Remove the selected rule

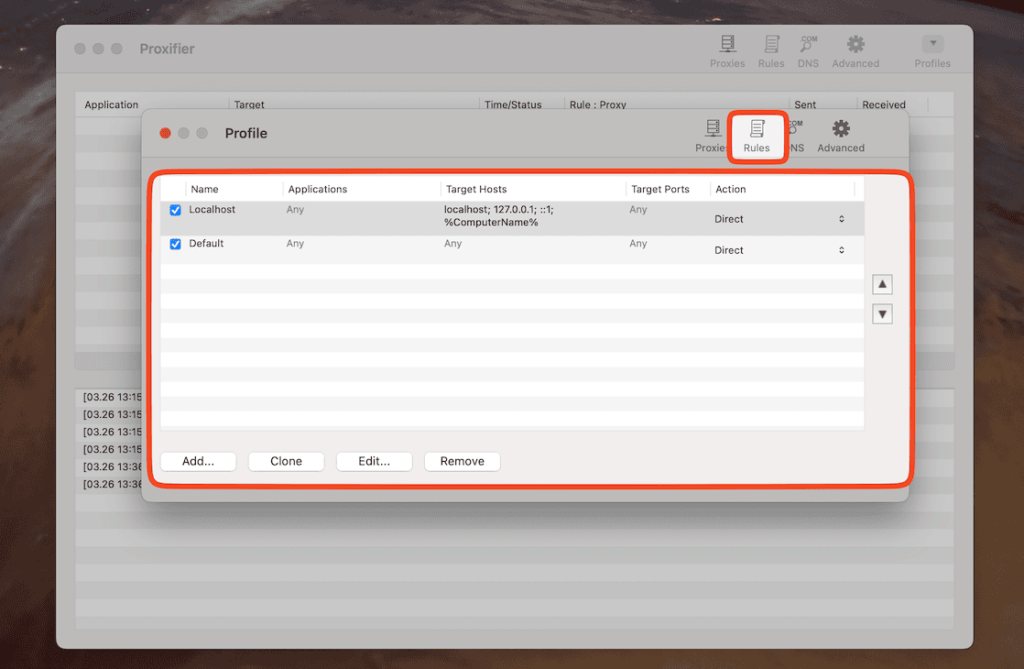pyautogui.click(x=461, y=461)
